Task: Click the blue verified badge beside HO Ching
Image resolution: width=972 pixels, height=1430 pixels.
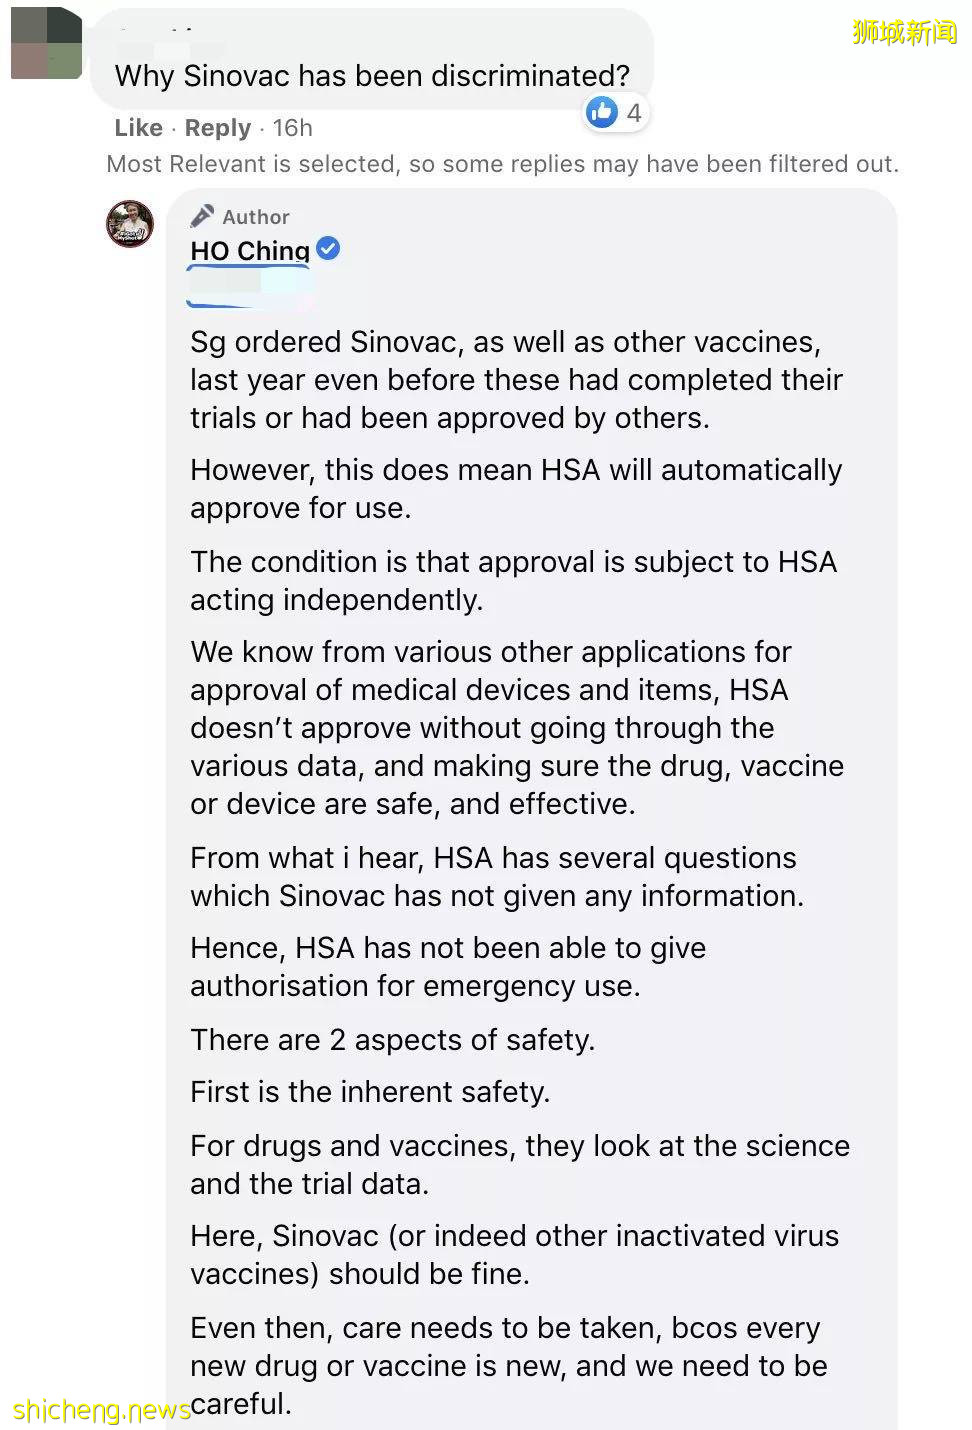Action: [x=328, y=249]
